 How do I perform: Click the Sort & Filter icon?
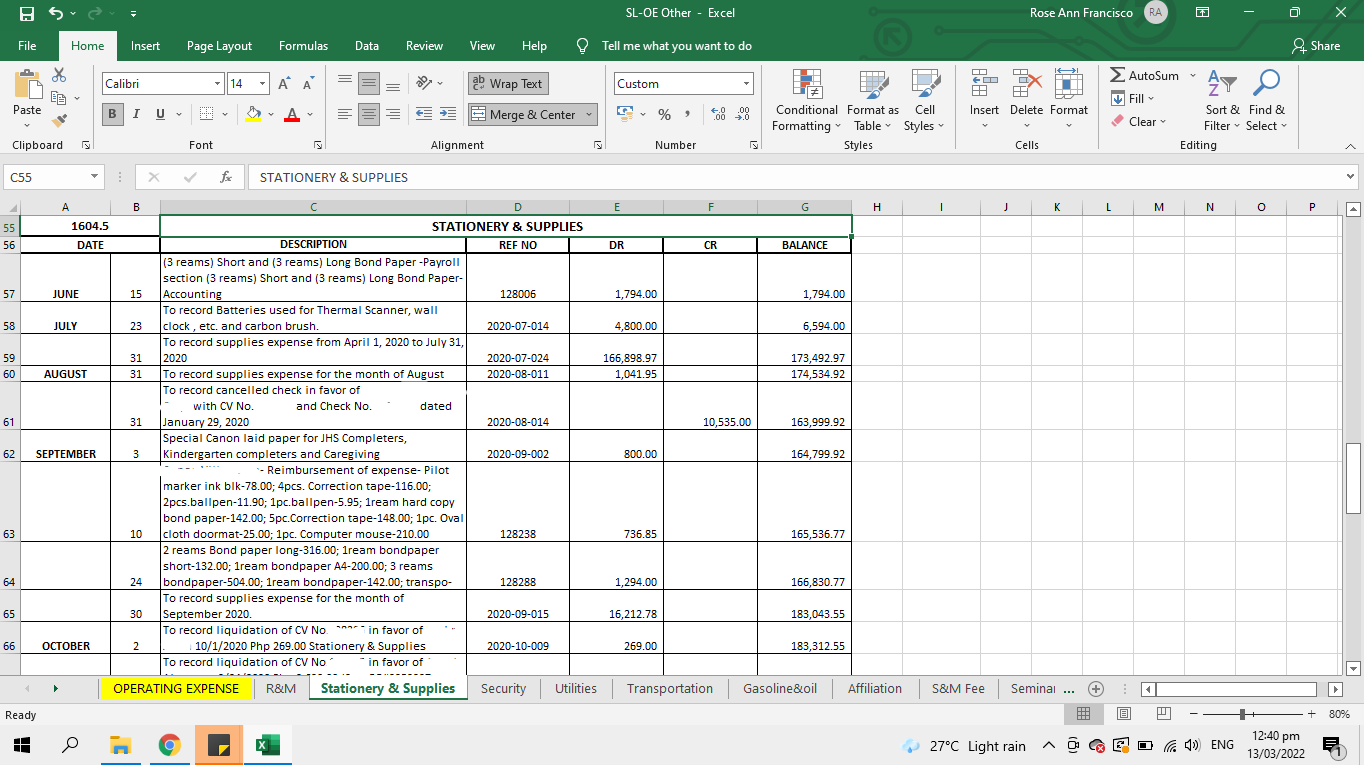coord(1222,101)
